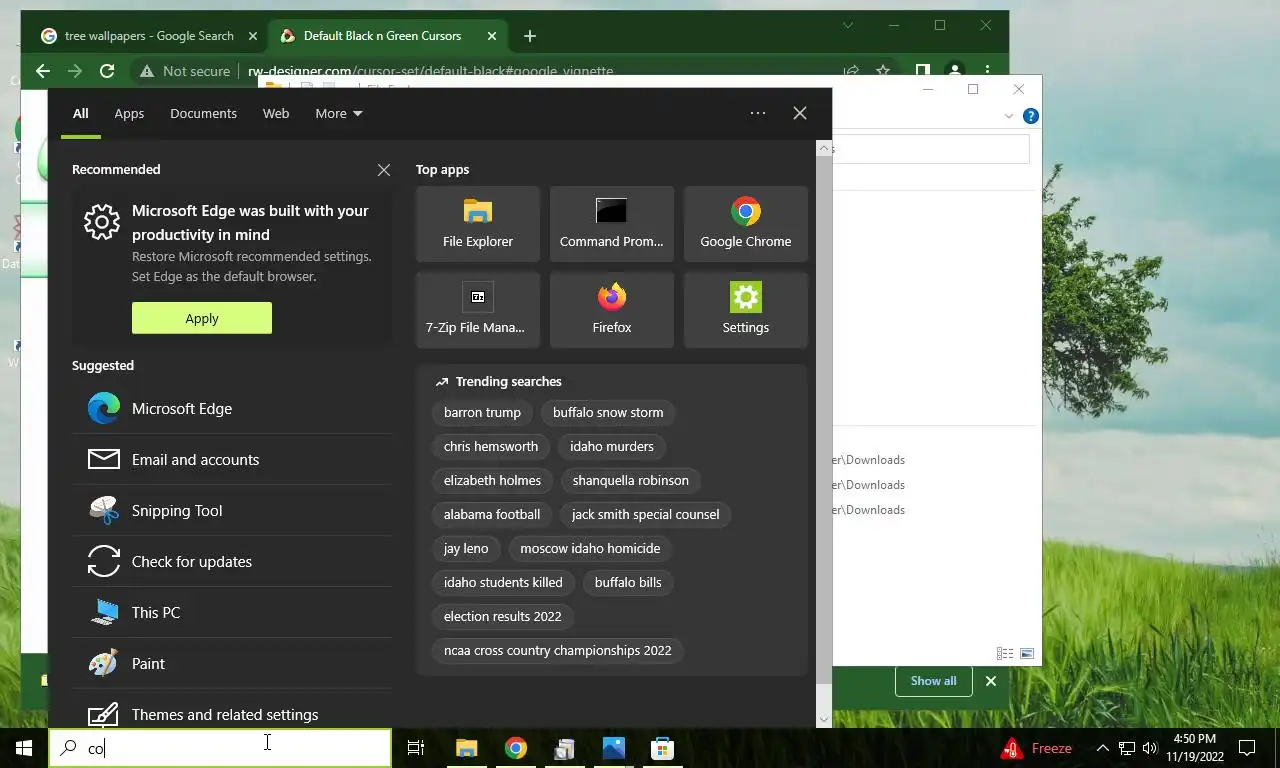
Task: Search trending ncaa cross country championships 2022
Action: [x=558, y=650]
